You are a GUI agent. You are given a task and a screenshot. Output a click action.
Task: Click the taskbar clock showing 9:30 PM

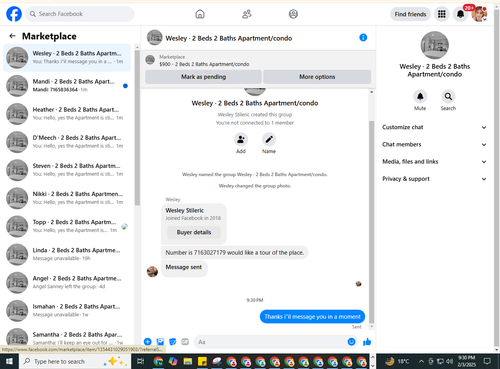coord(466,361)
